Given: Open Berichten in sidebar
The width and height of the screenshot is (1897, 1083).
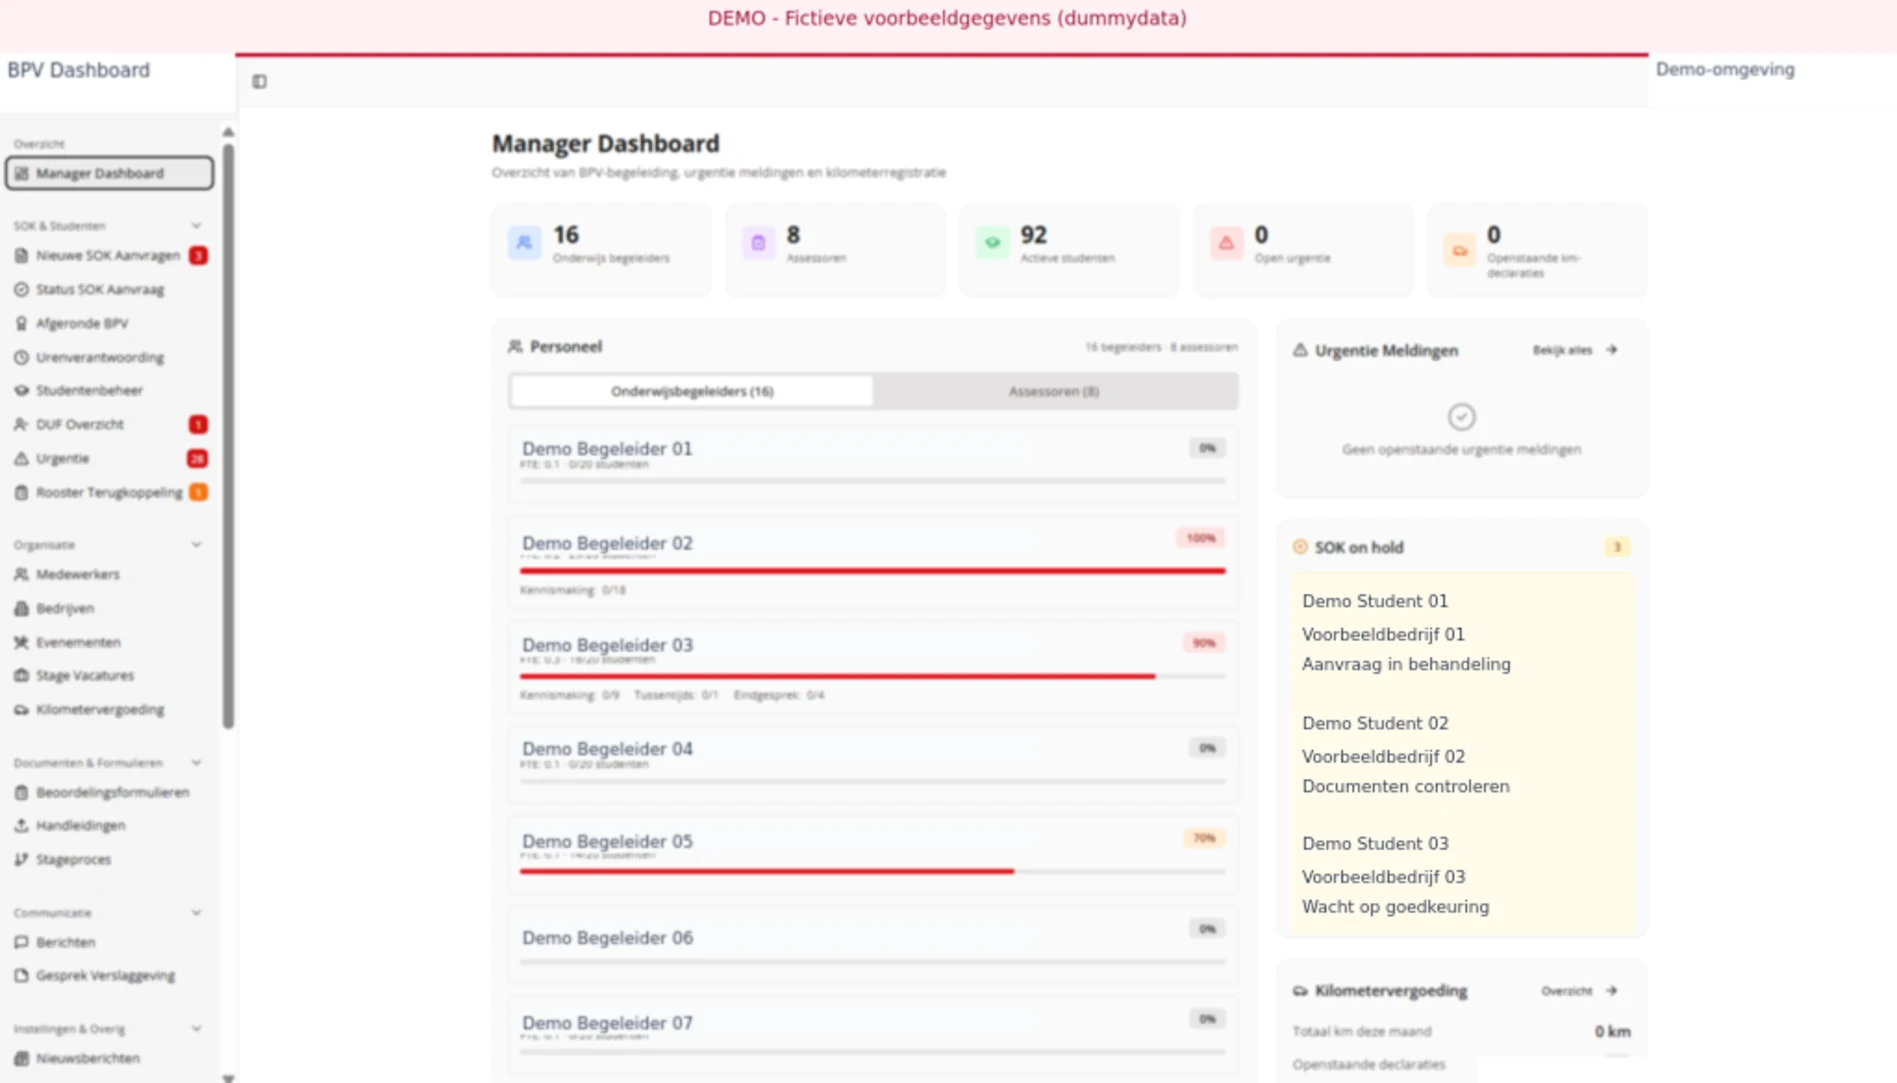Looking at the screenshot, I should point(110,942).
